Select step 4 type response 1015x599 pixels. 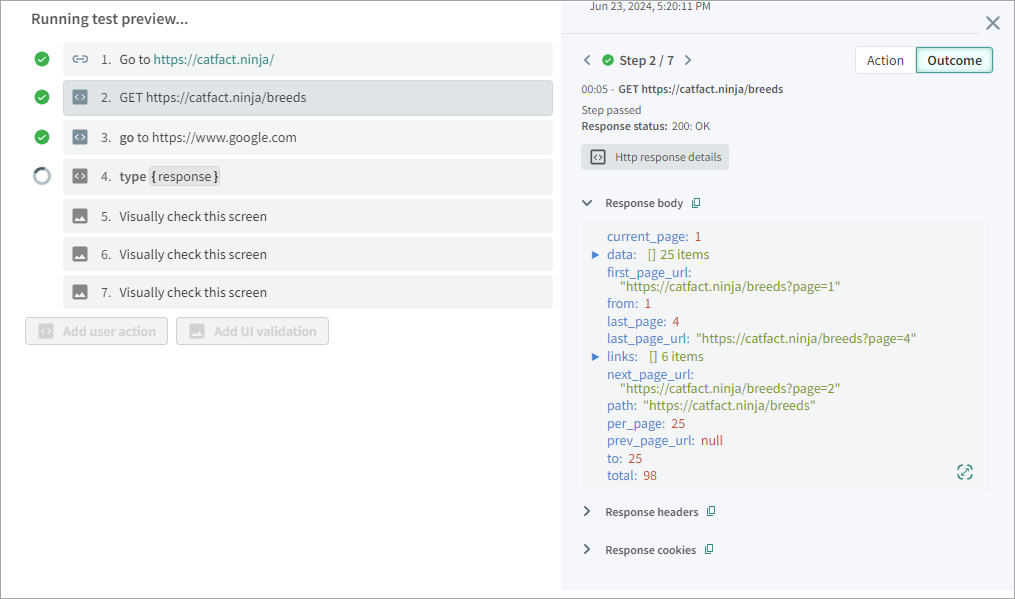pyautogui.click(x=307, y=176)
